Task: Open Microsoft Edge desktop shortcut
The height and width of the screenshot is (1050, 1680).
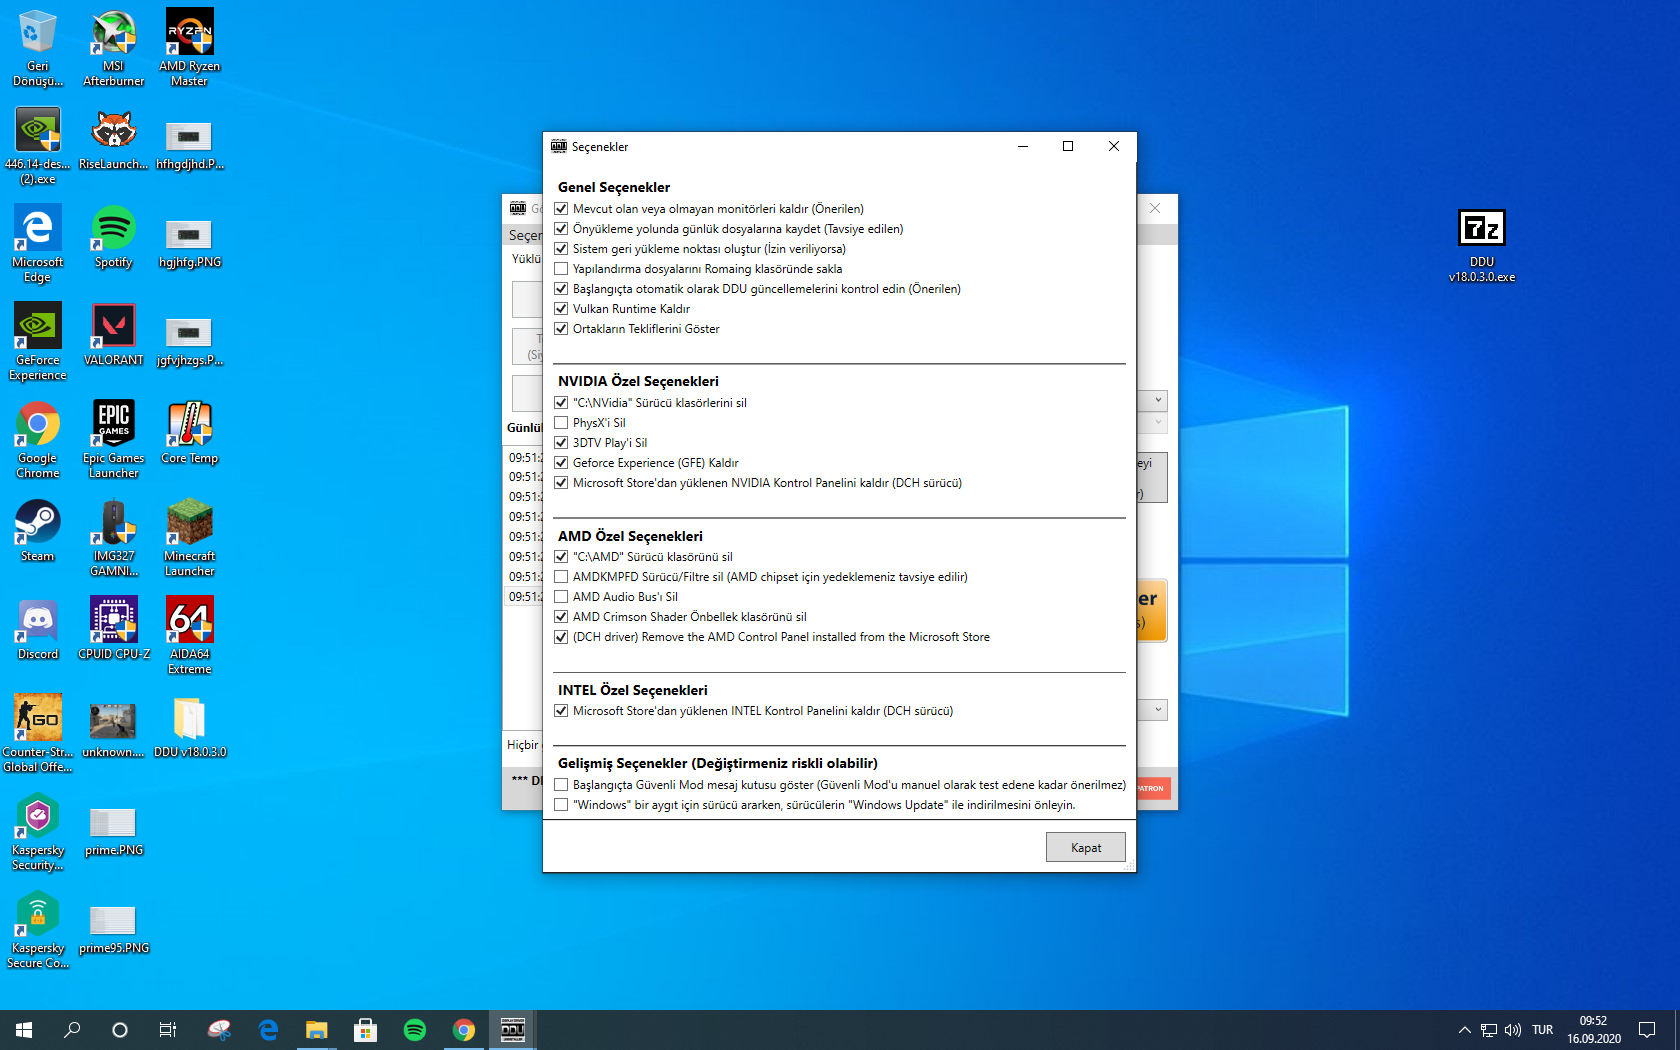Action: [x=38, y=244]
